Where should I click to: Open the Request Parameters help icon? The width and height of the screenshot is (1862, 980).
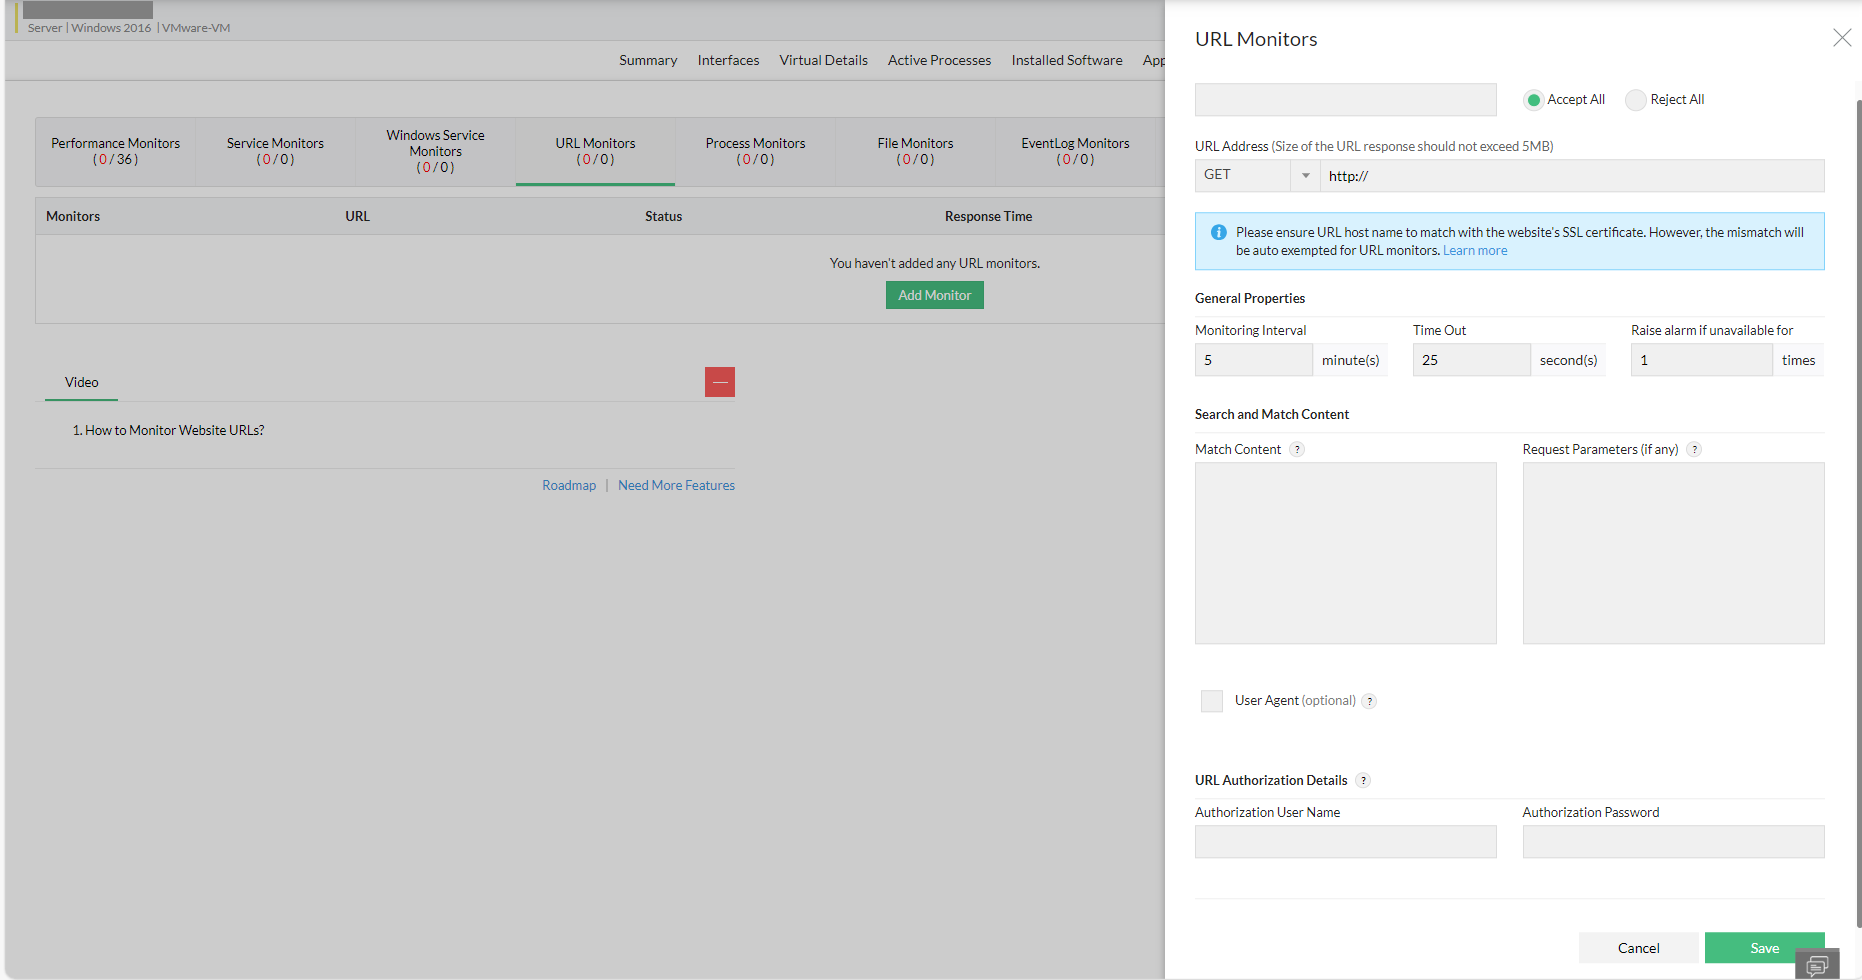[x=1694, y=449]
